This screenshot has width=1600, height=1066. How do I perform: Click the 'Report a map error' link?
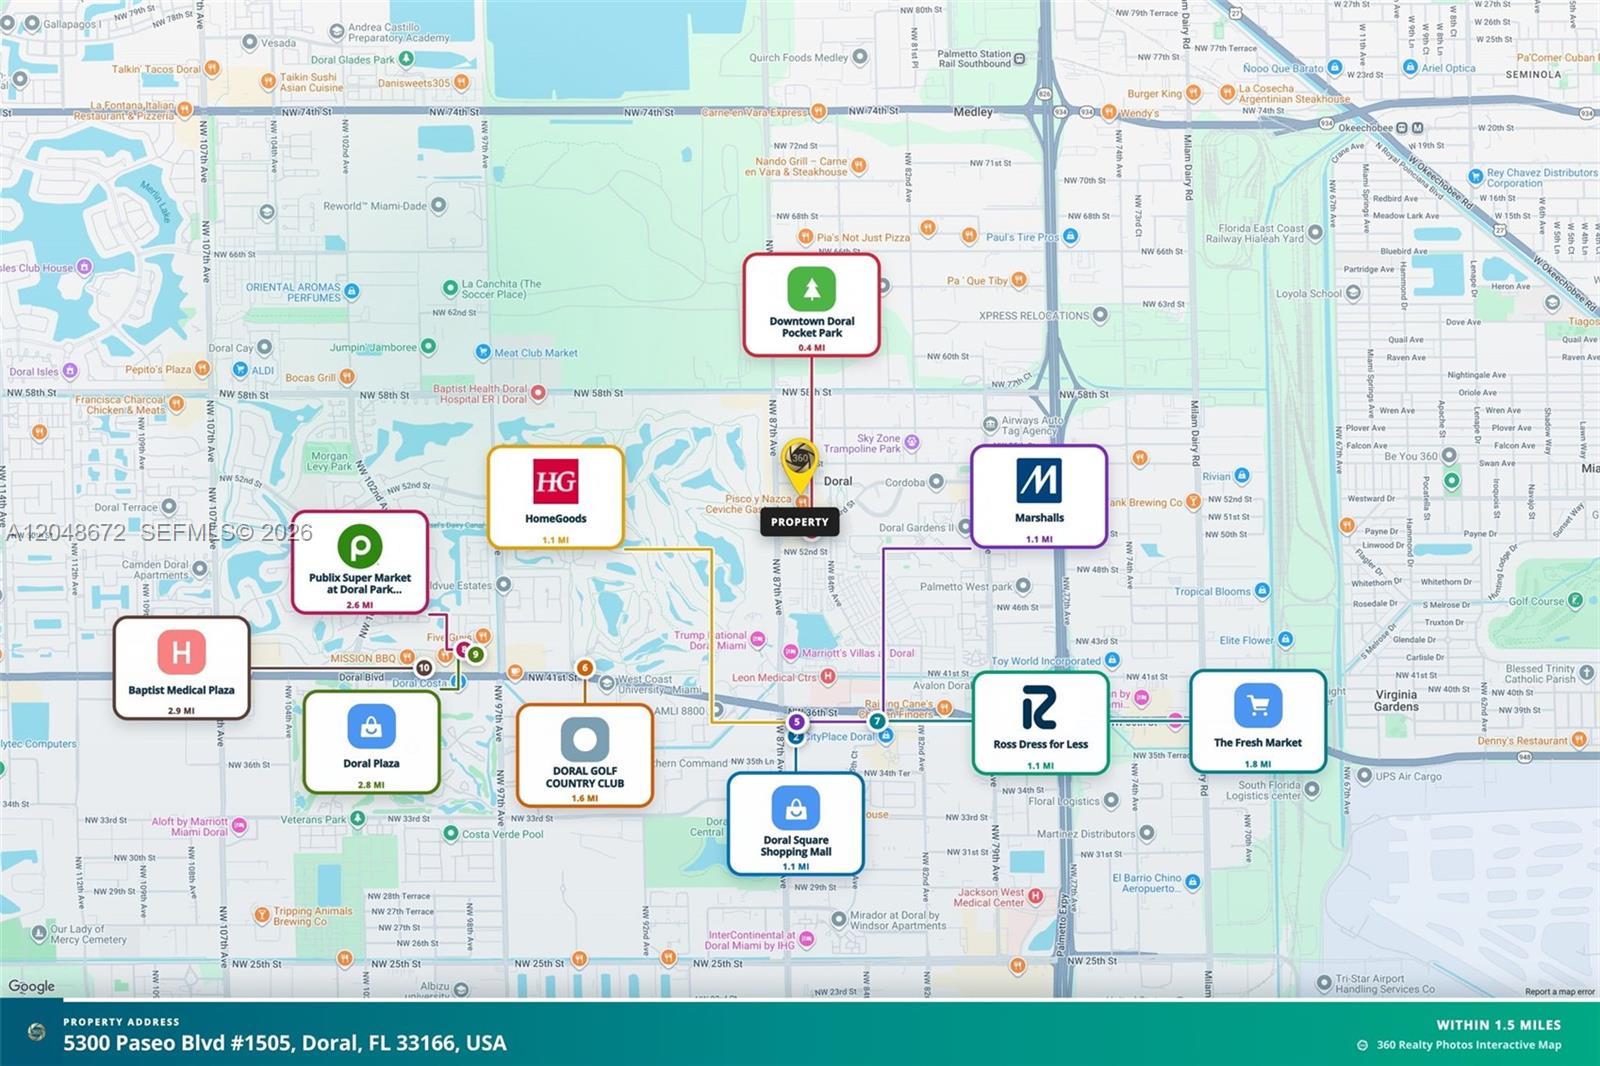click(1560, 992)
